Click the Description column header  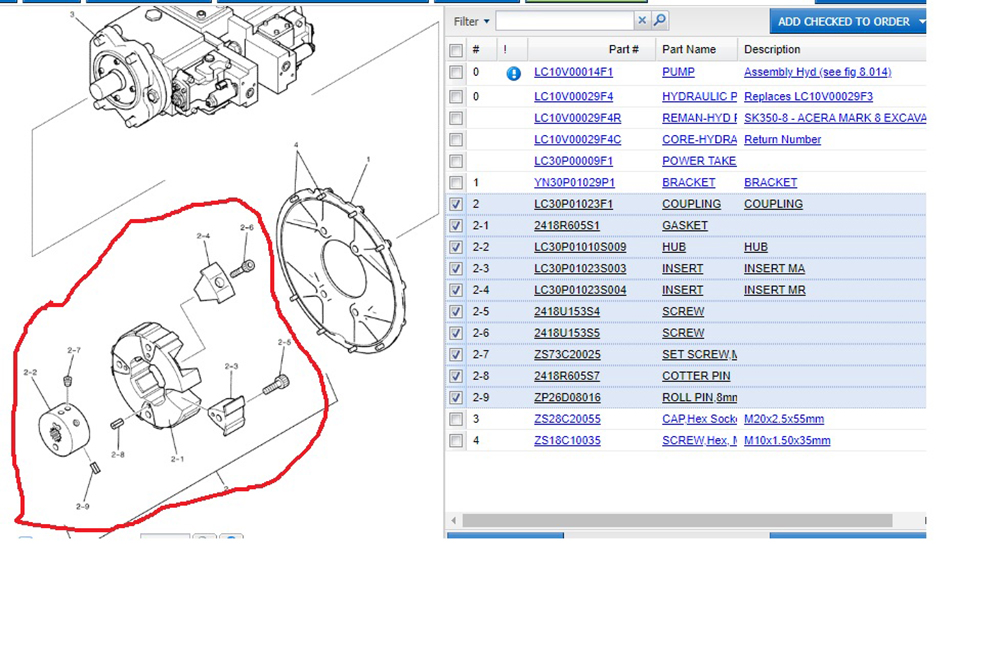point(772,50)
